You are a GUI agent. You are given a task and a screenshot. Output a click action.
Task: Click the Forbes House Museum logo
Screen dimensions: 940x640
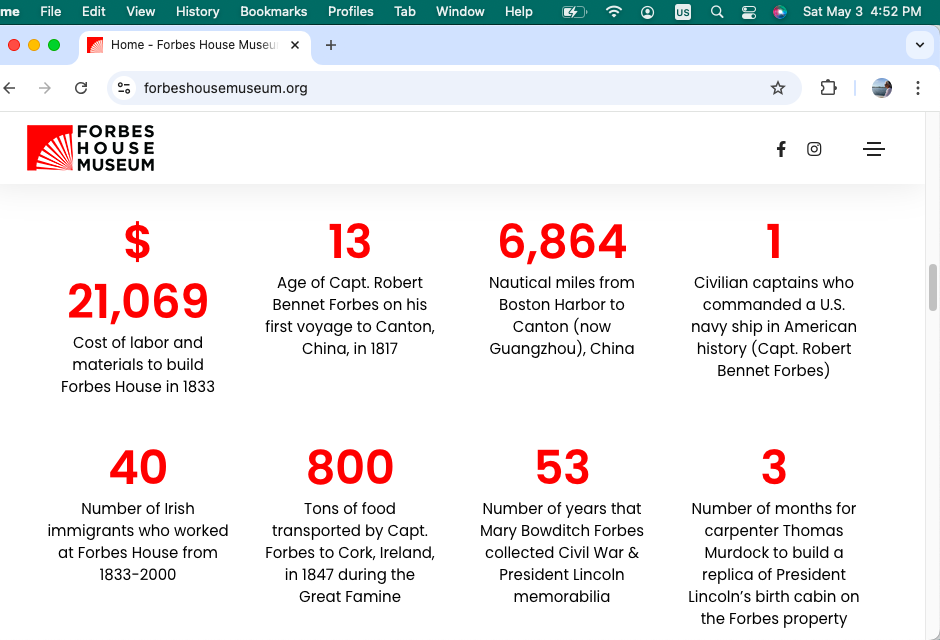coord(91,149)
